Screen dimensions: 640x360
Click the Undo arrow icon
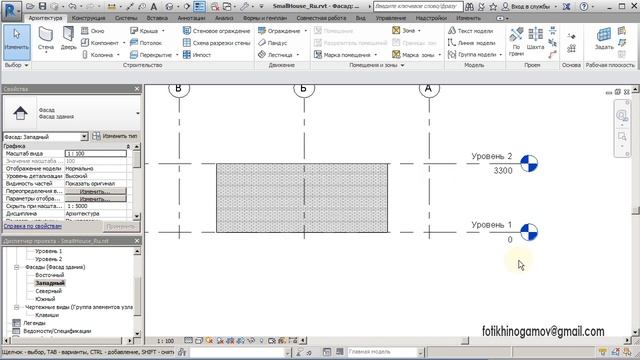pyautogui.click(x=72, y=7)
